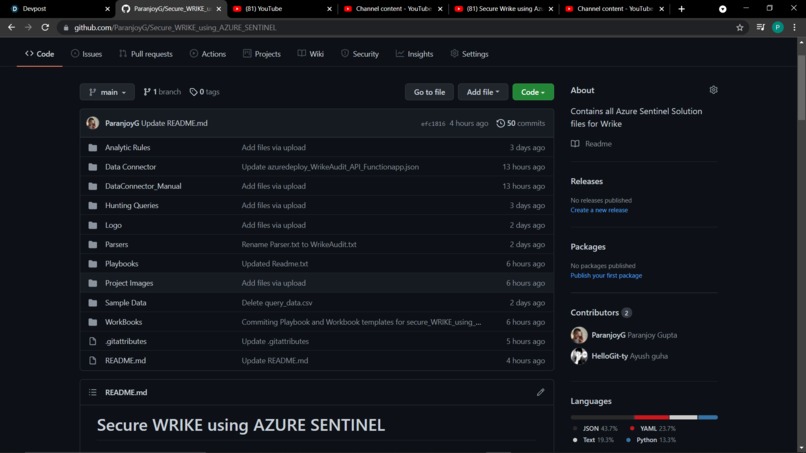Expand the green Code dropdown
The height and width of the screenshot is (453, 806).
(x=533, y=92)
